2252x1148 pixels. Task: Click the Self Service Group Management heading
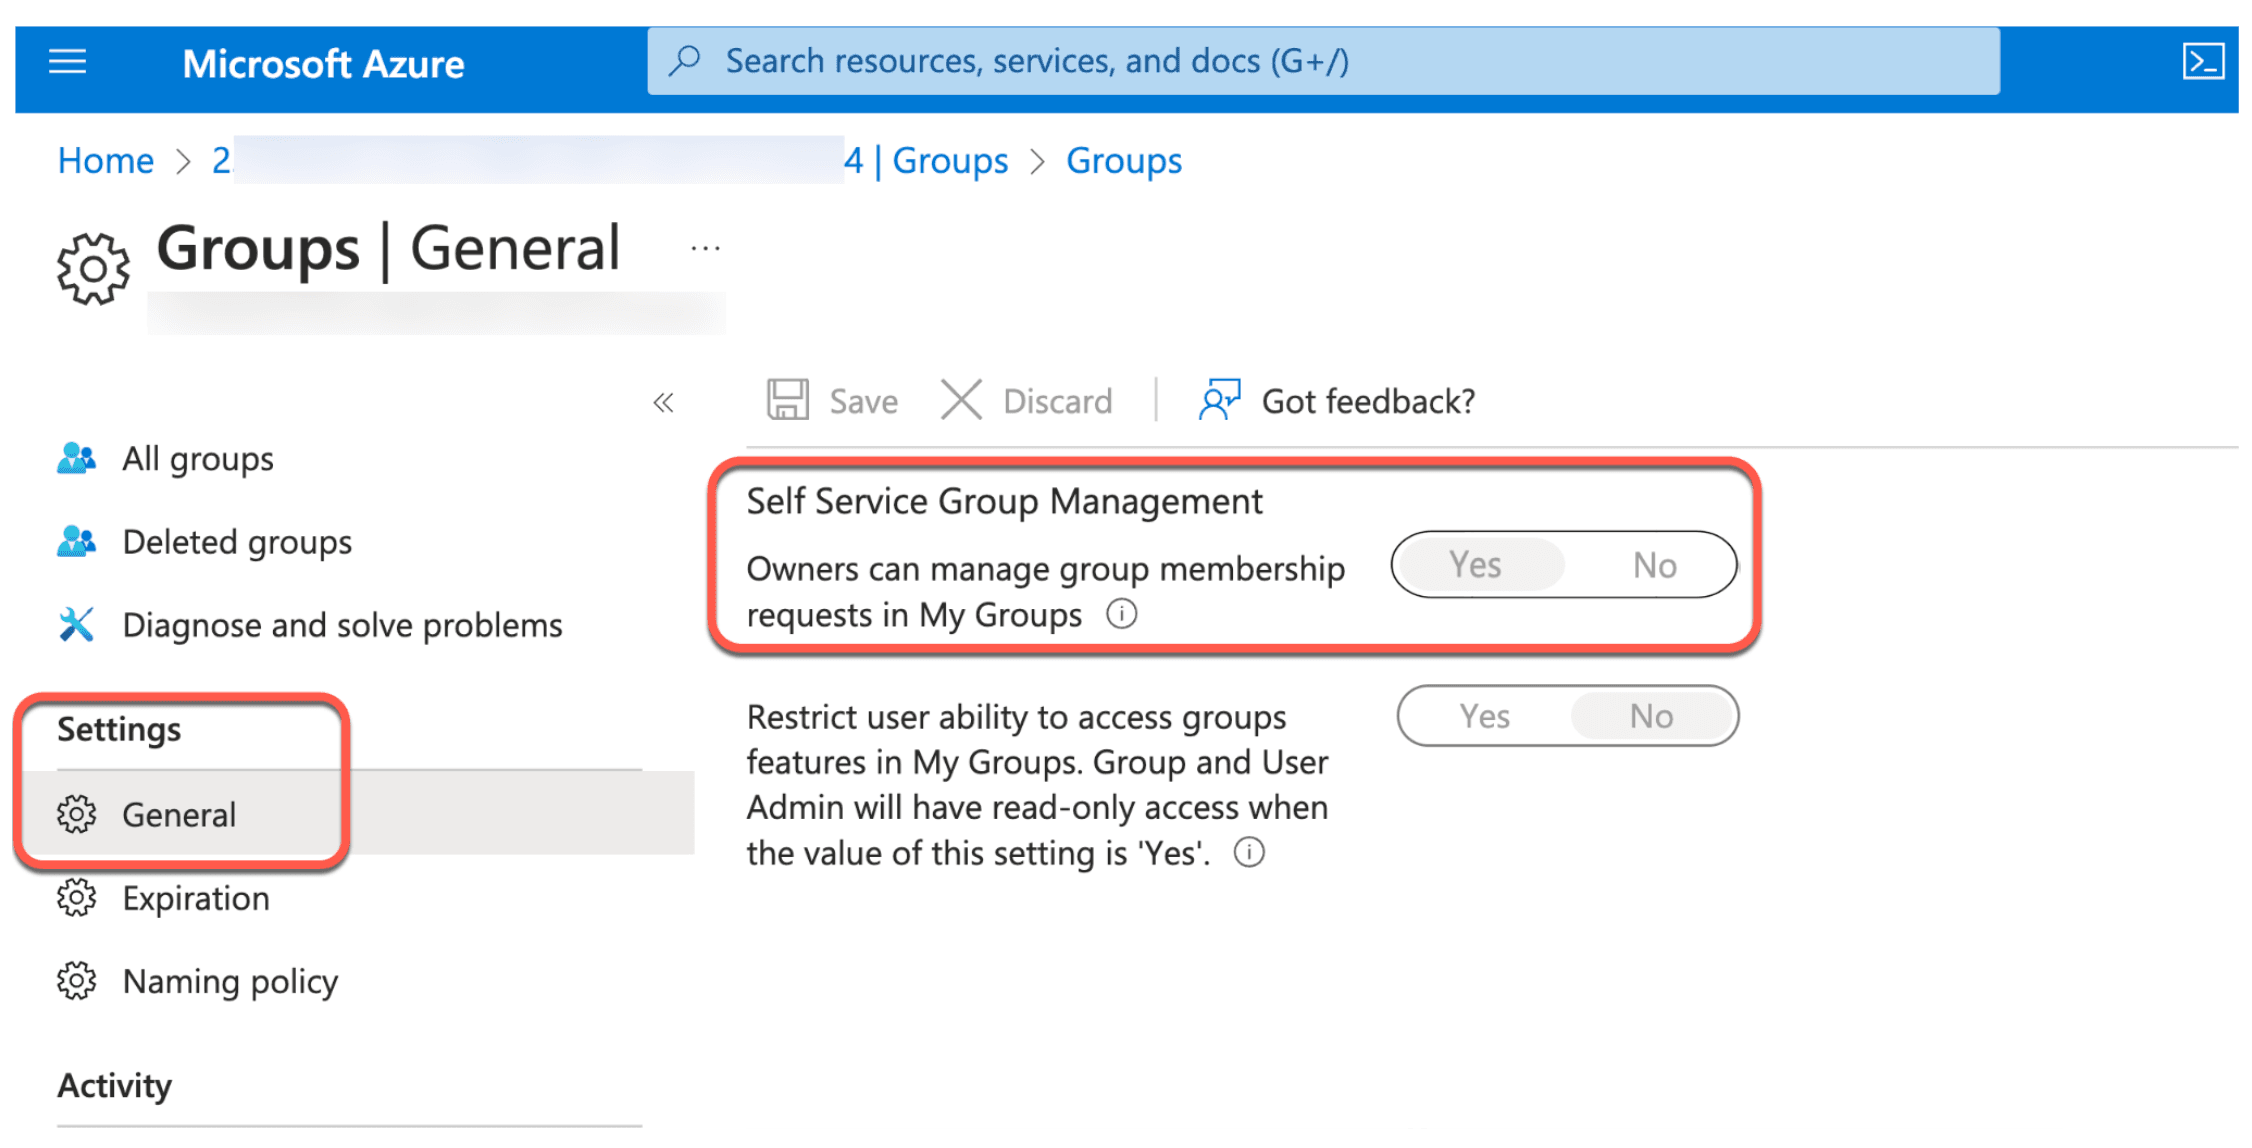click(x=1004, y=501)
